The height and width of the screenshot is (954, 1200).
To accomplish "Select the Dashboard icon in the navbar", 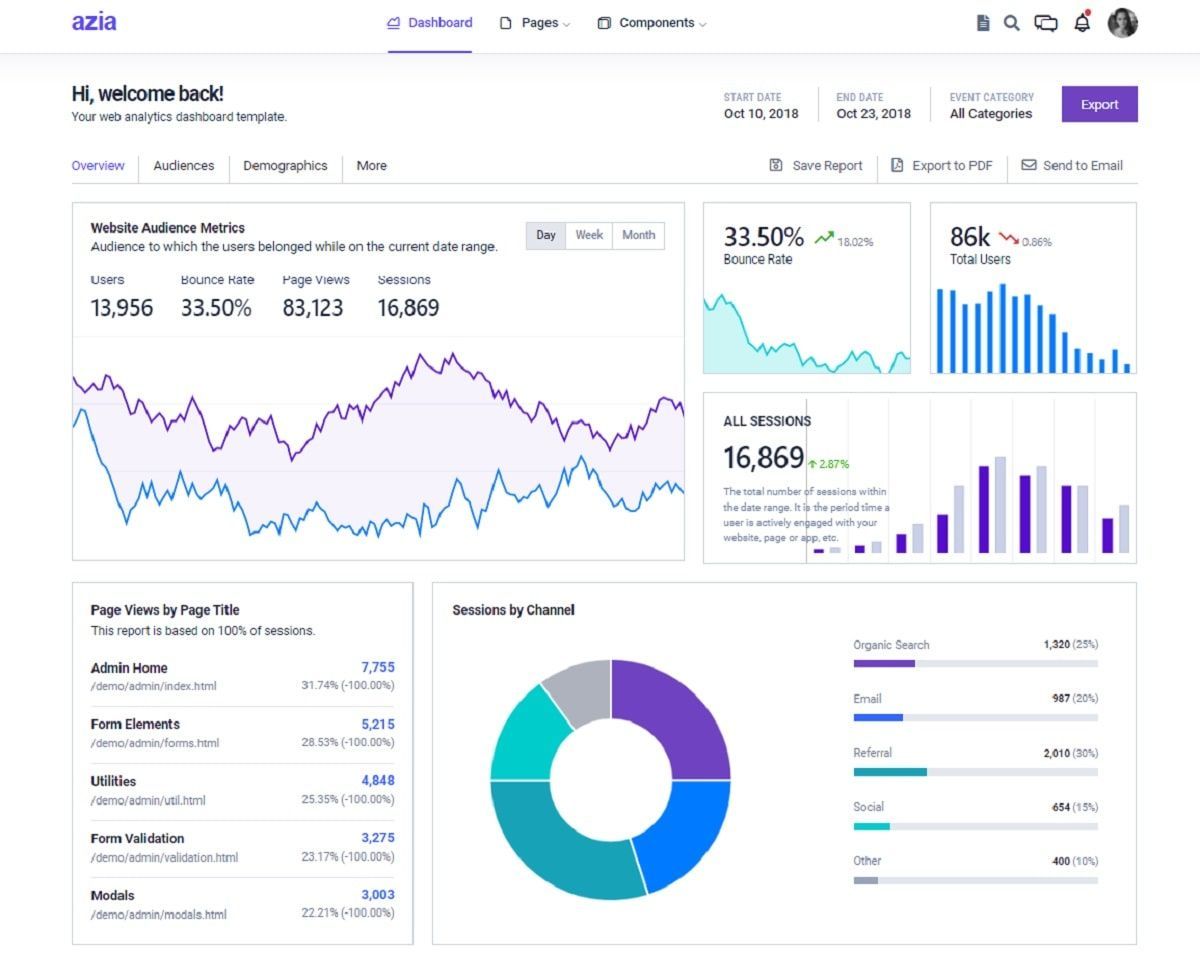I will pyautogui.click(x=392, y=22).
